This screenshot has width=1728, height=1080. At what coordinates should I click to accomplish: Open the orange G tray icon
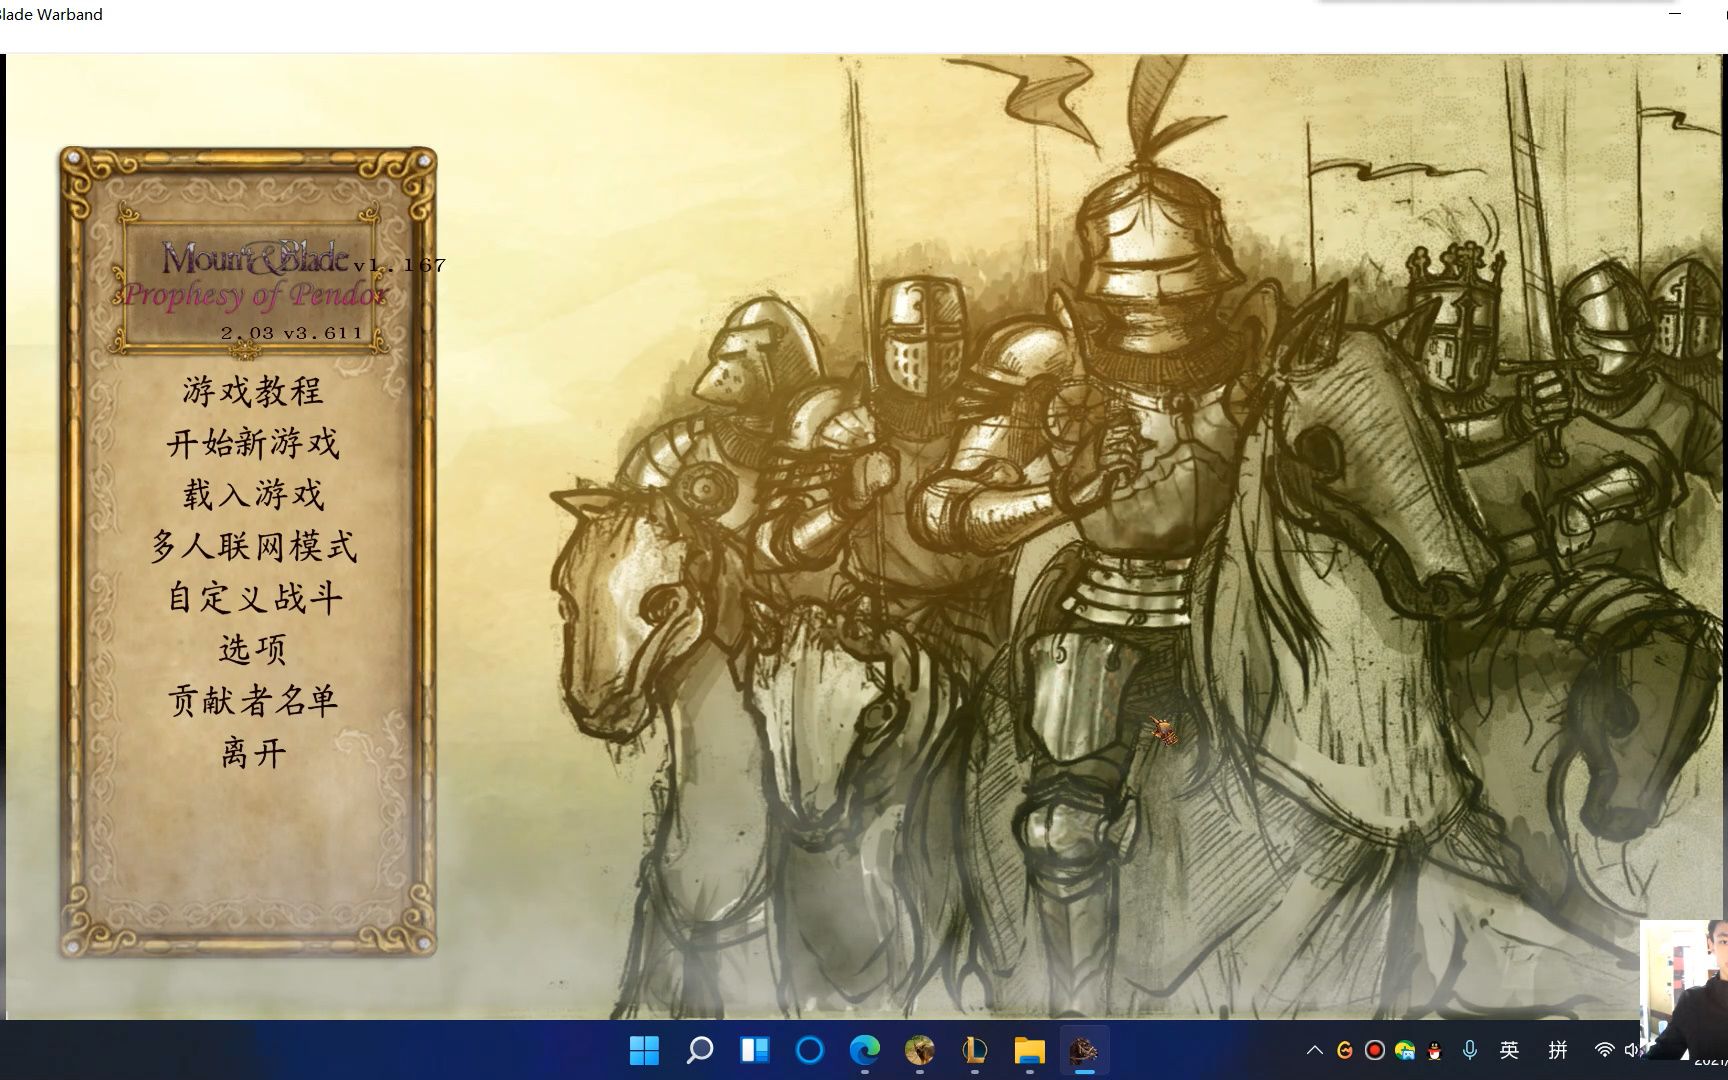[x=1345, y=1050]
